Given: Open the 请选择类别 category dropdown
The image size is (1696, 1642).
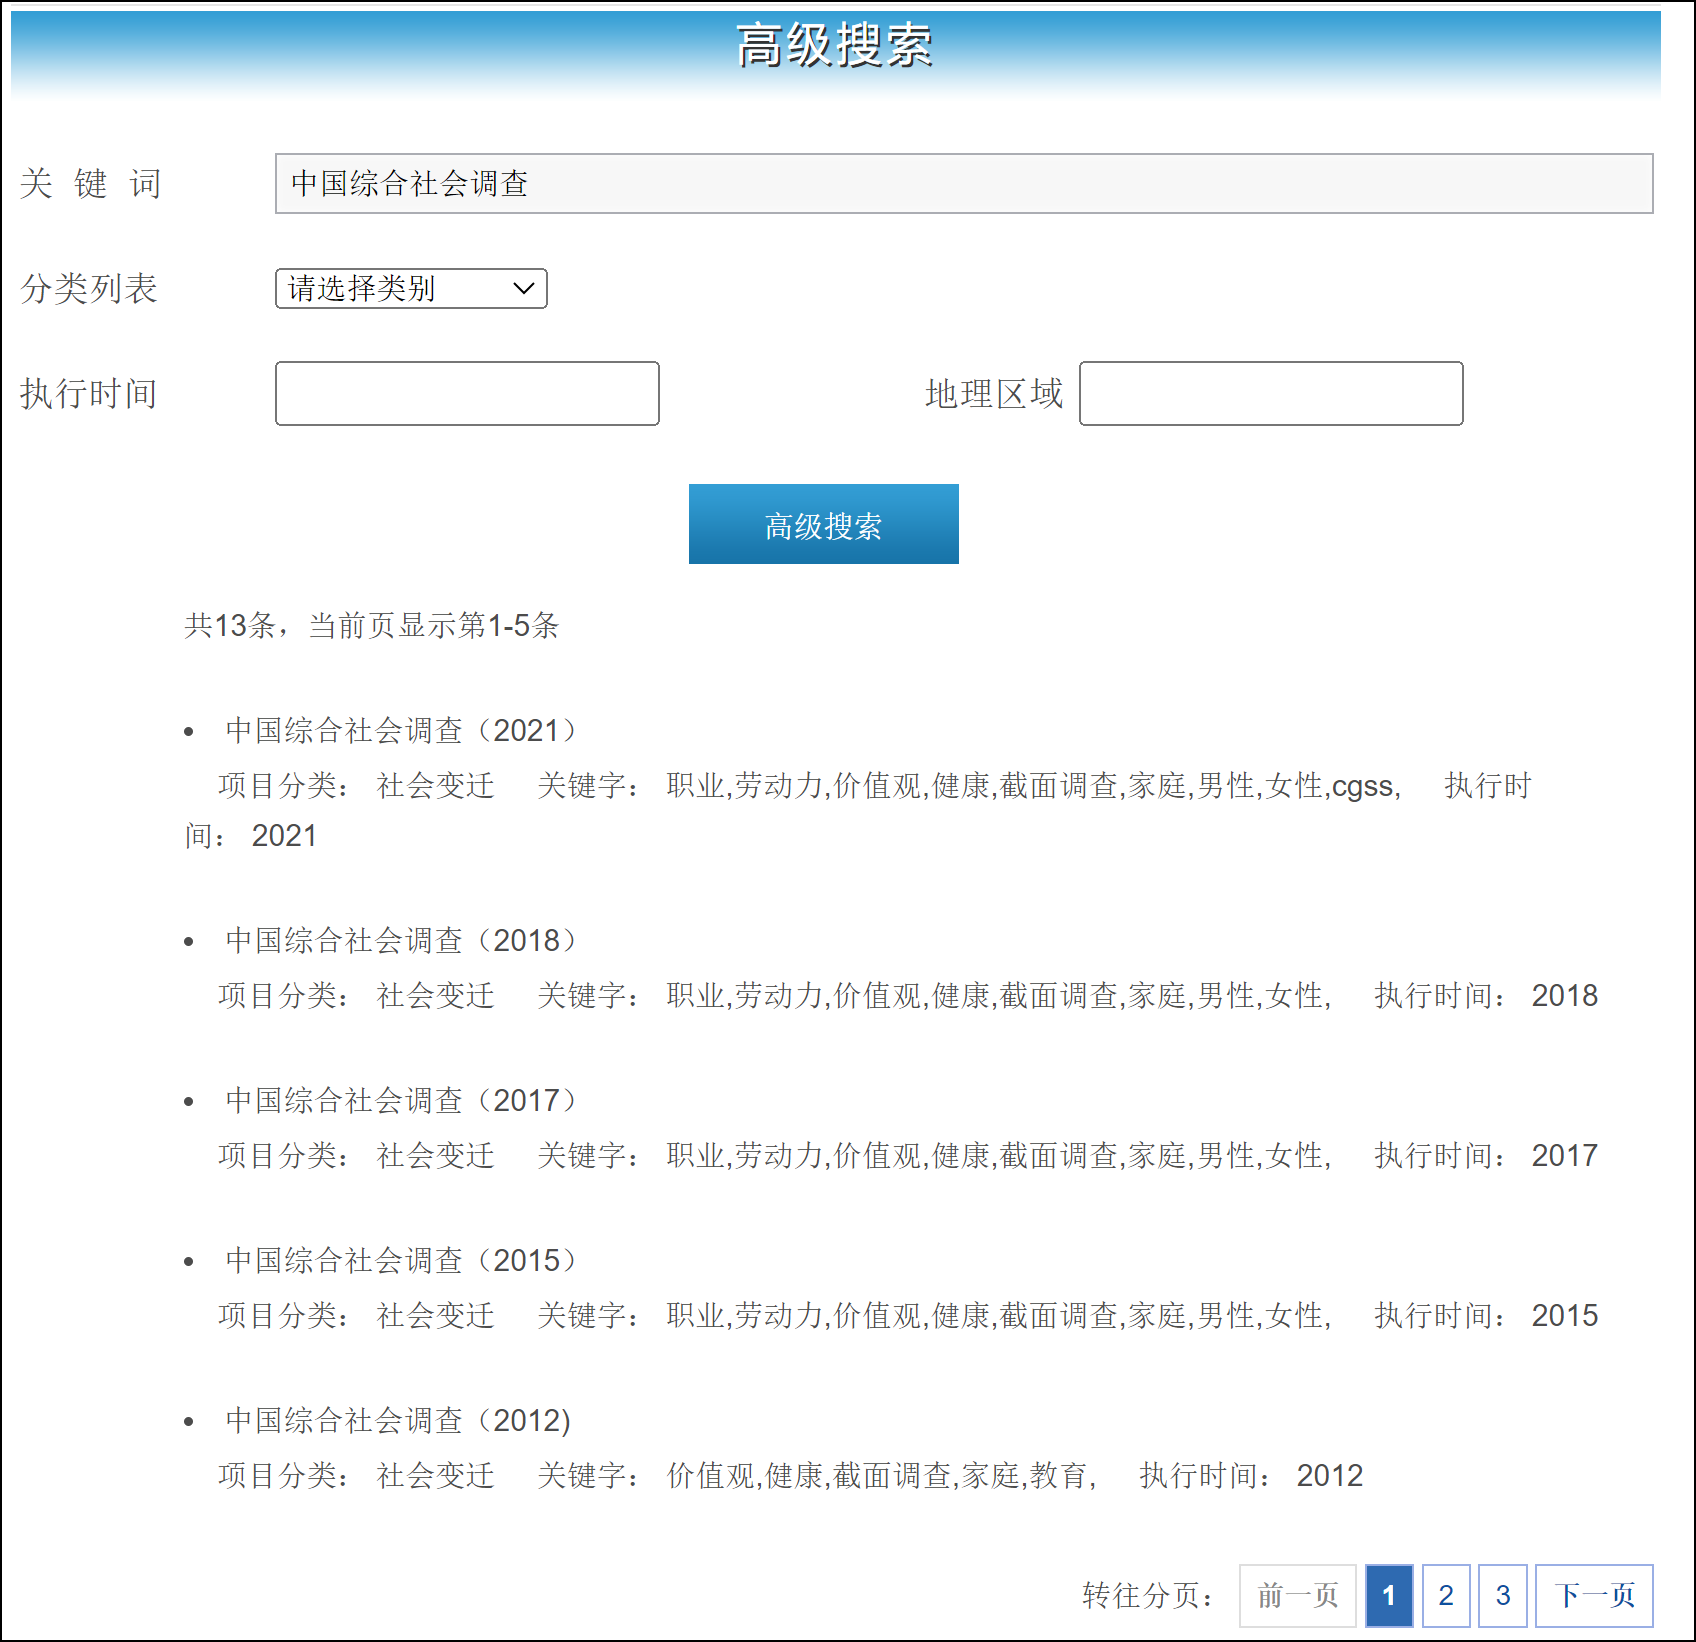Looking at the screenshot, I should click(411, 289).
